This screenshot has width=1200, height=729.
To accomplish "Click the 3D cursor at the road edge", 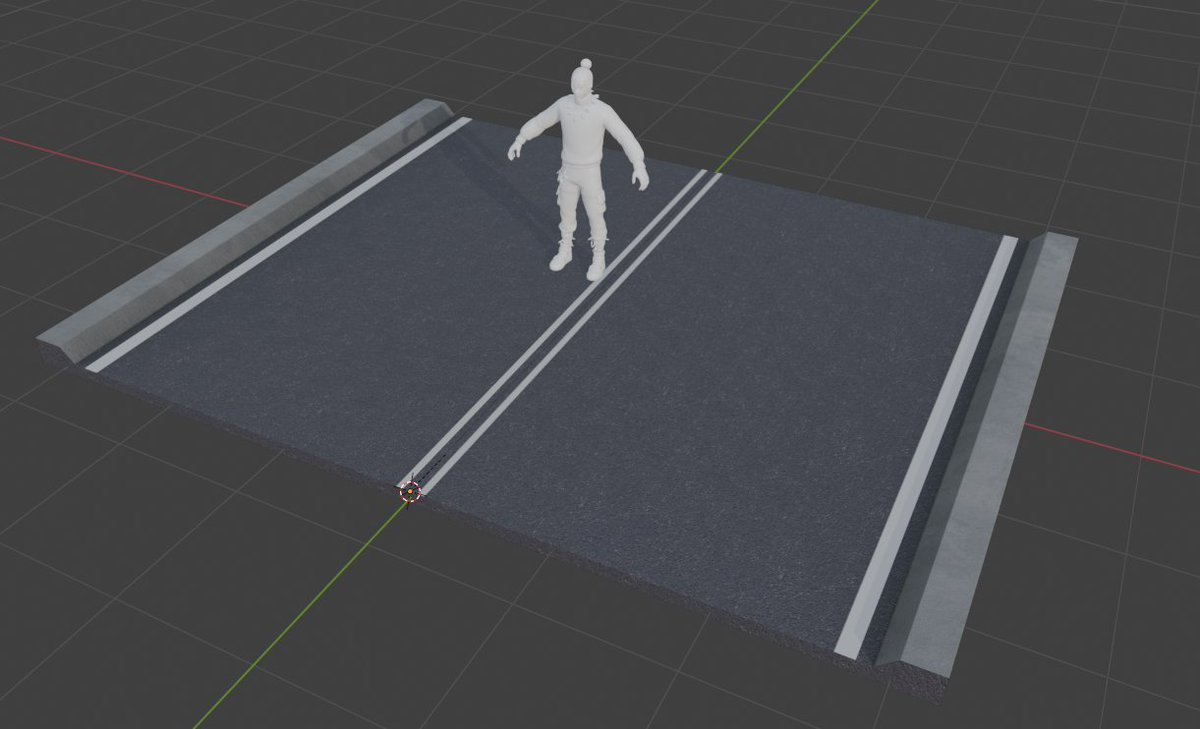I will (410, 491).
